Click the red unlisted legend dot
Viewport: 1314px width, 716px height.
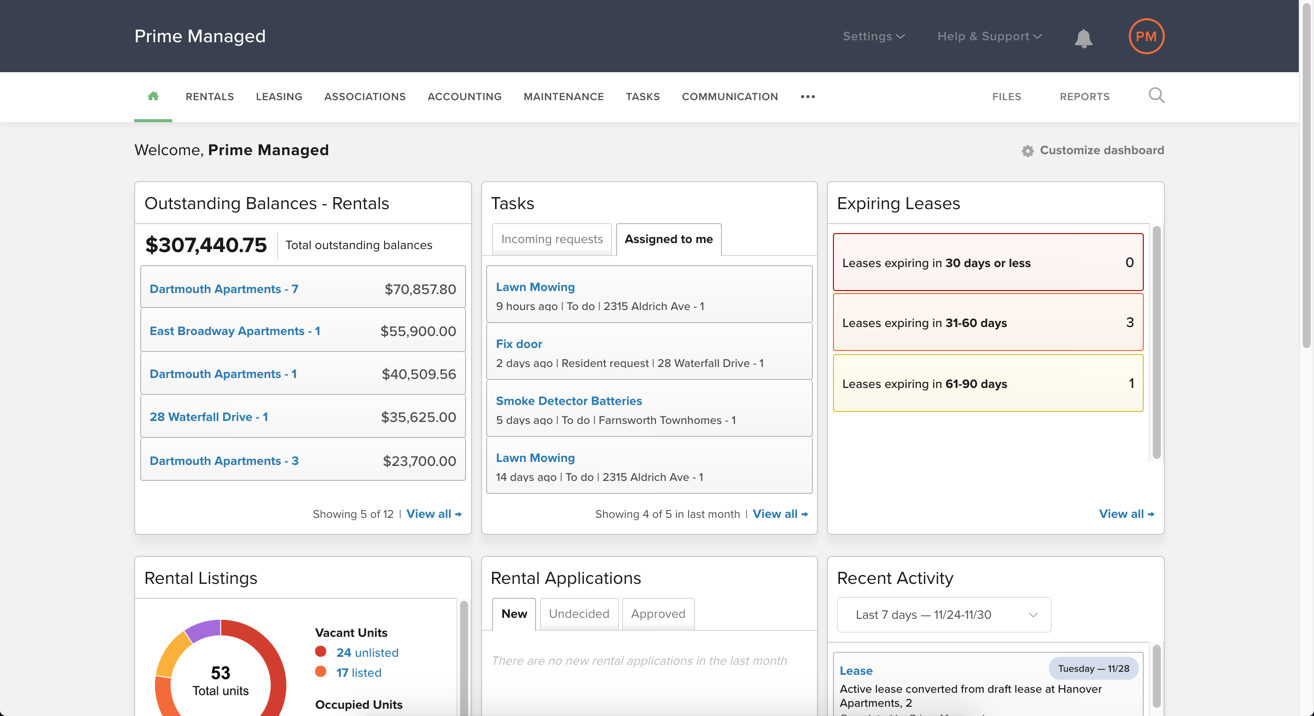(321, 652)
